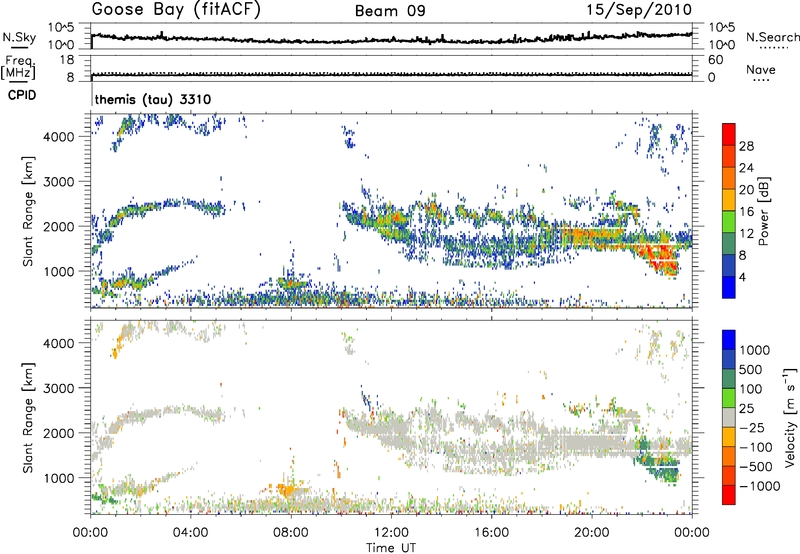This screenshot has height=554, width=800.
Task: Click the gray band of velocity colorbar
Action: tap(729, 417)
